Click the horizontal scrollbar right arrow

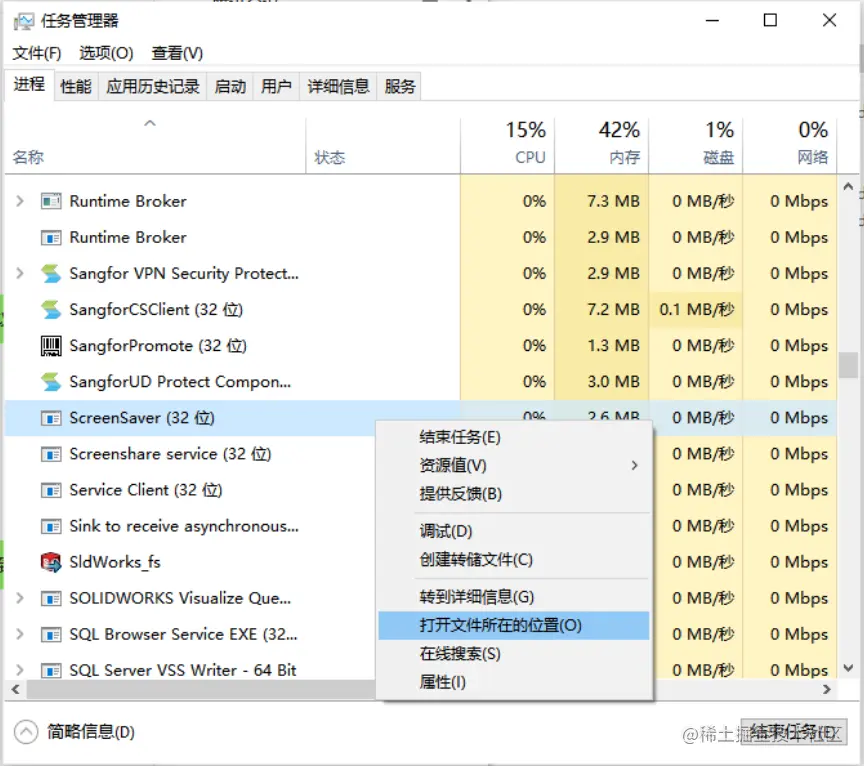point(827,689)
